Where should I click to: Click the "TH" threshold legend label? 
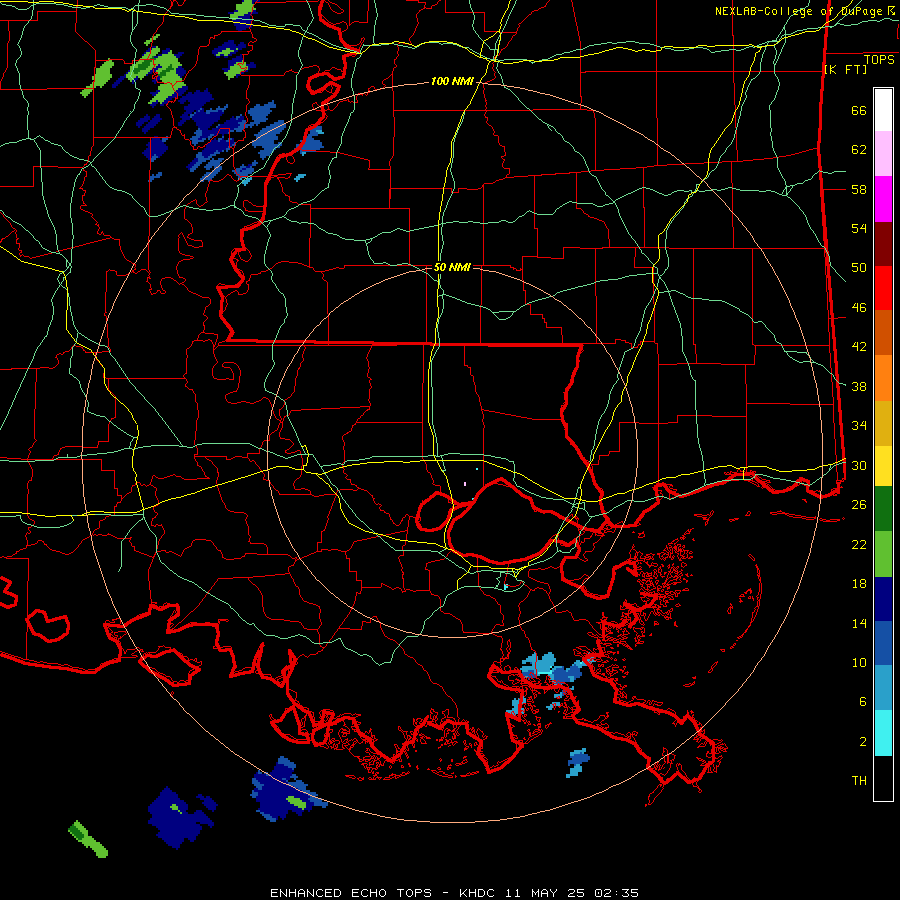point(859,781)
